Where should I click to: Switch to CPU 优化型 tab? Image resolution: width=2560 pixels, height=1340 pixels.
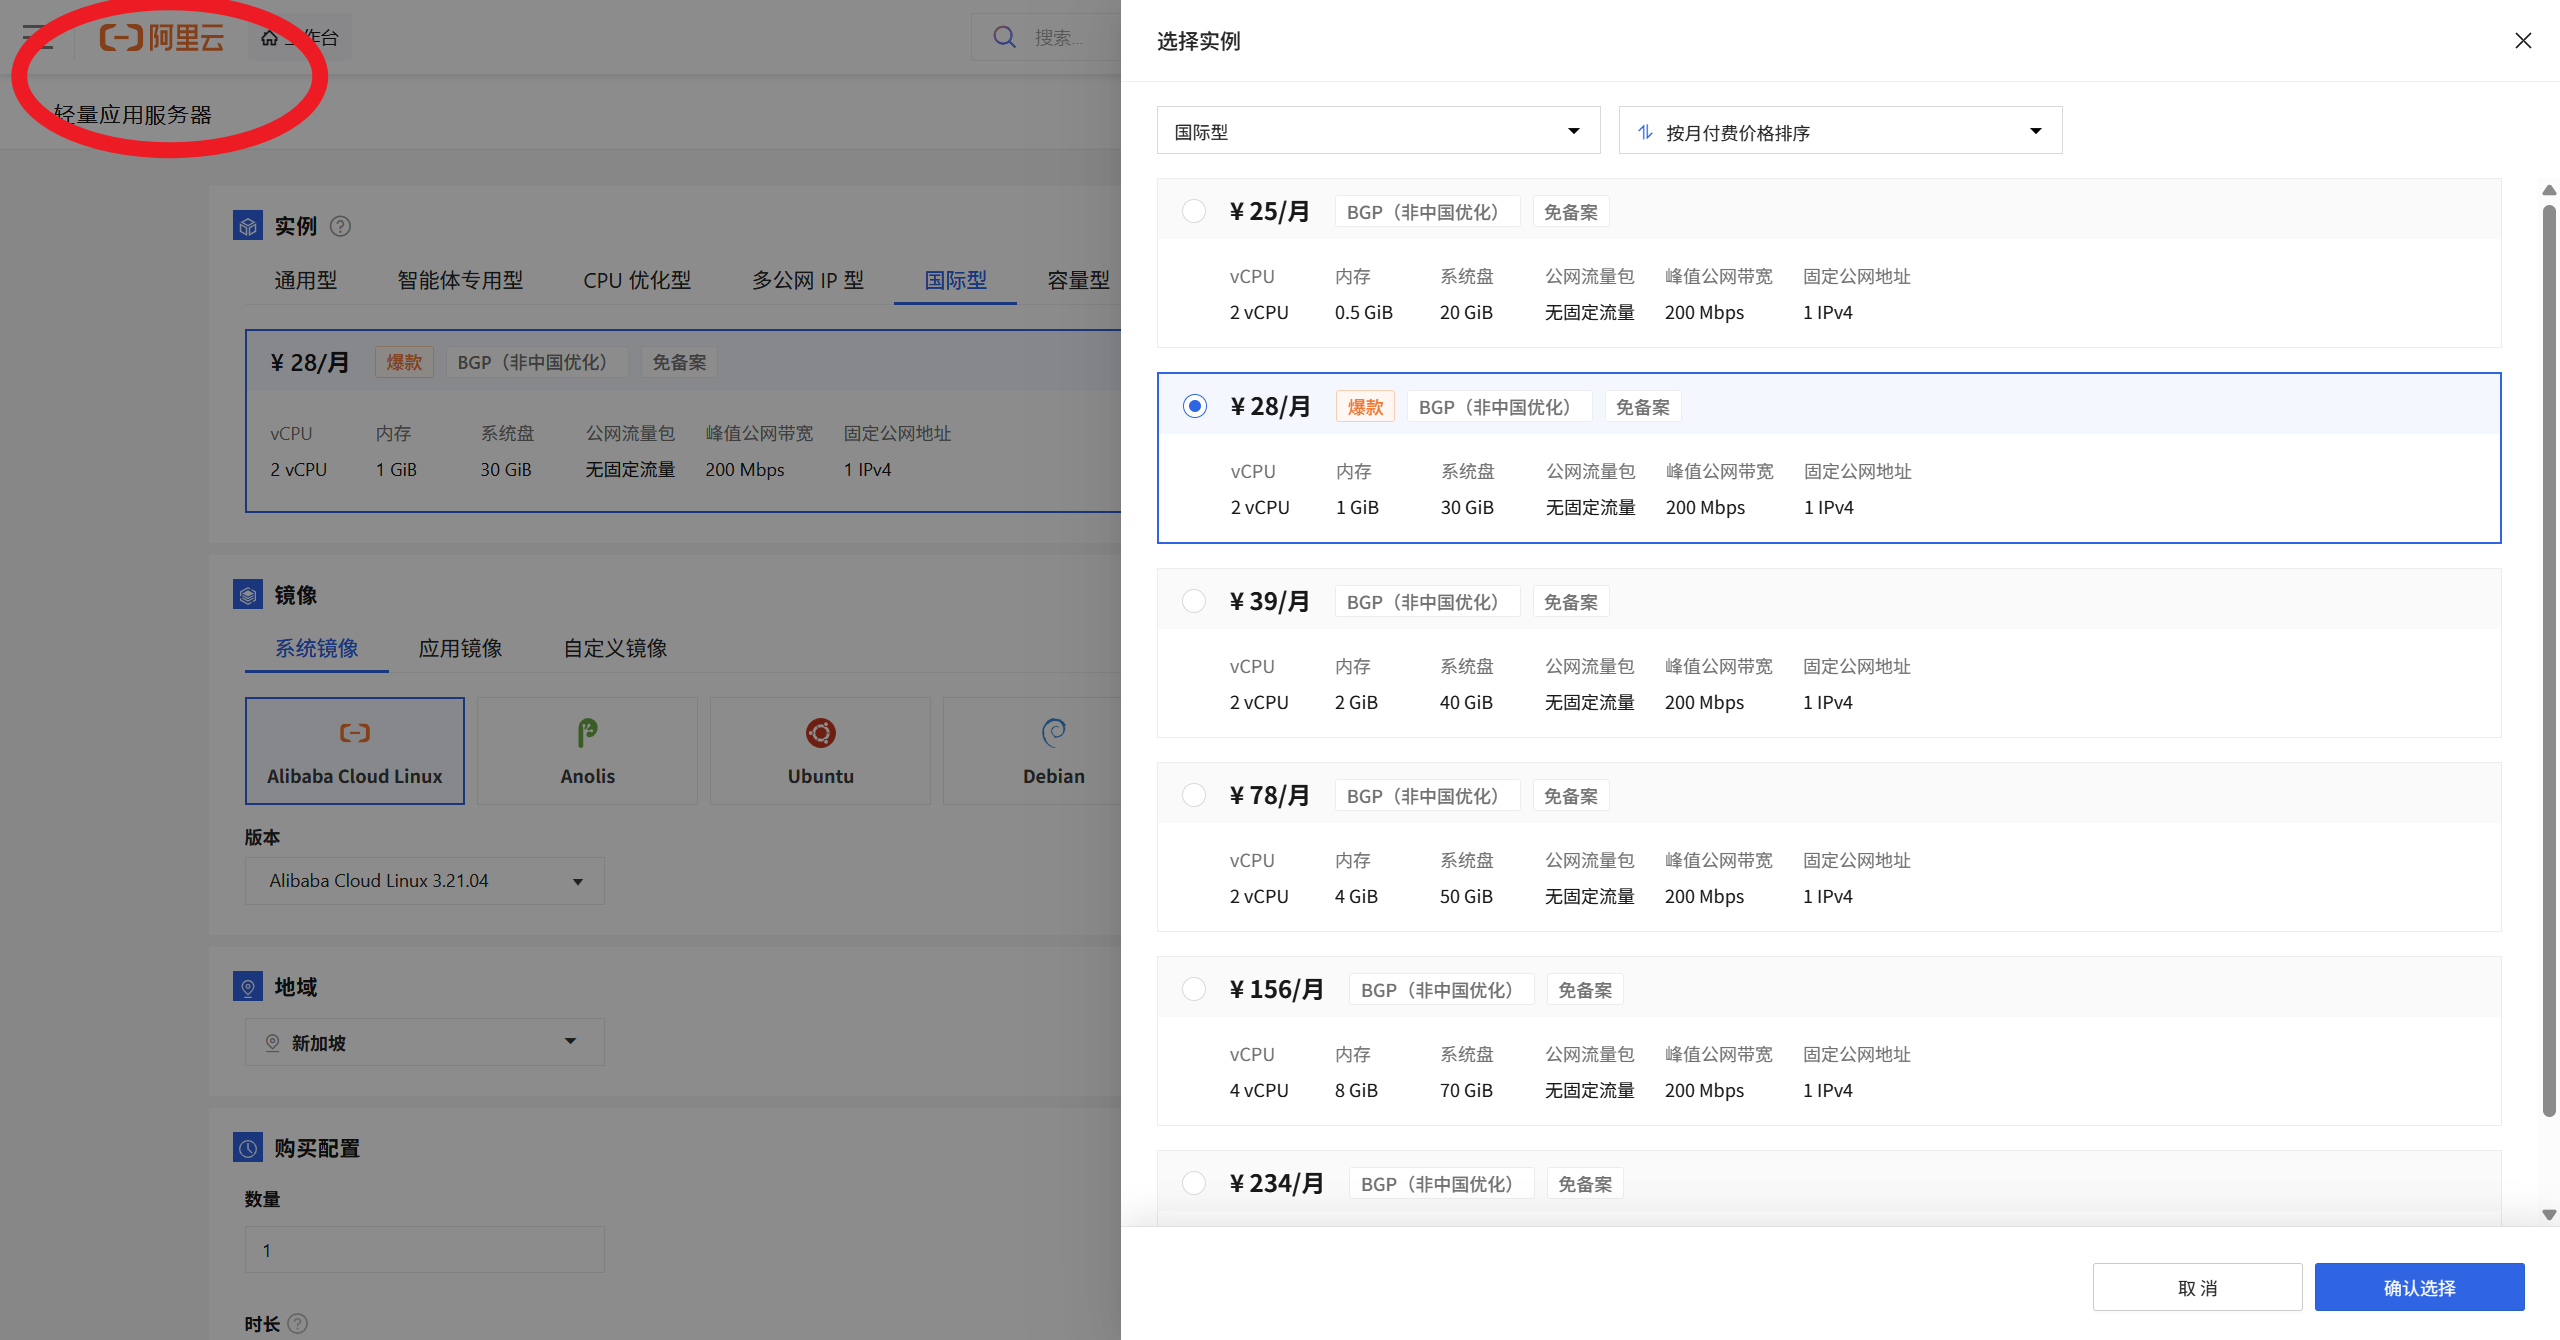pos(637,280)
